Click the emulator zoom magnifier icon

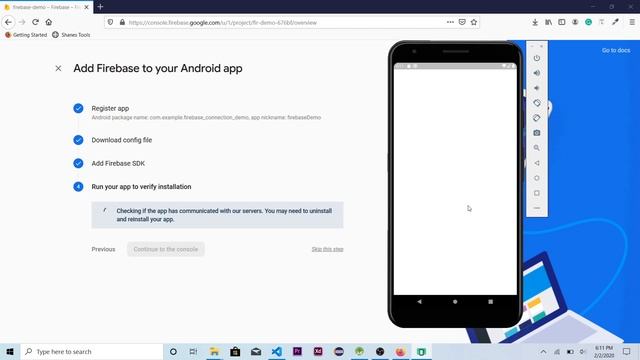click(x=537, y=148)
